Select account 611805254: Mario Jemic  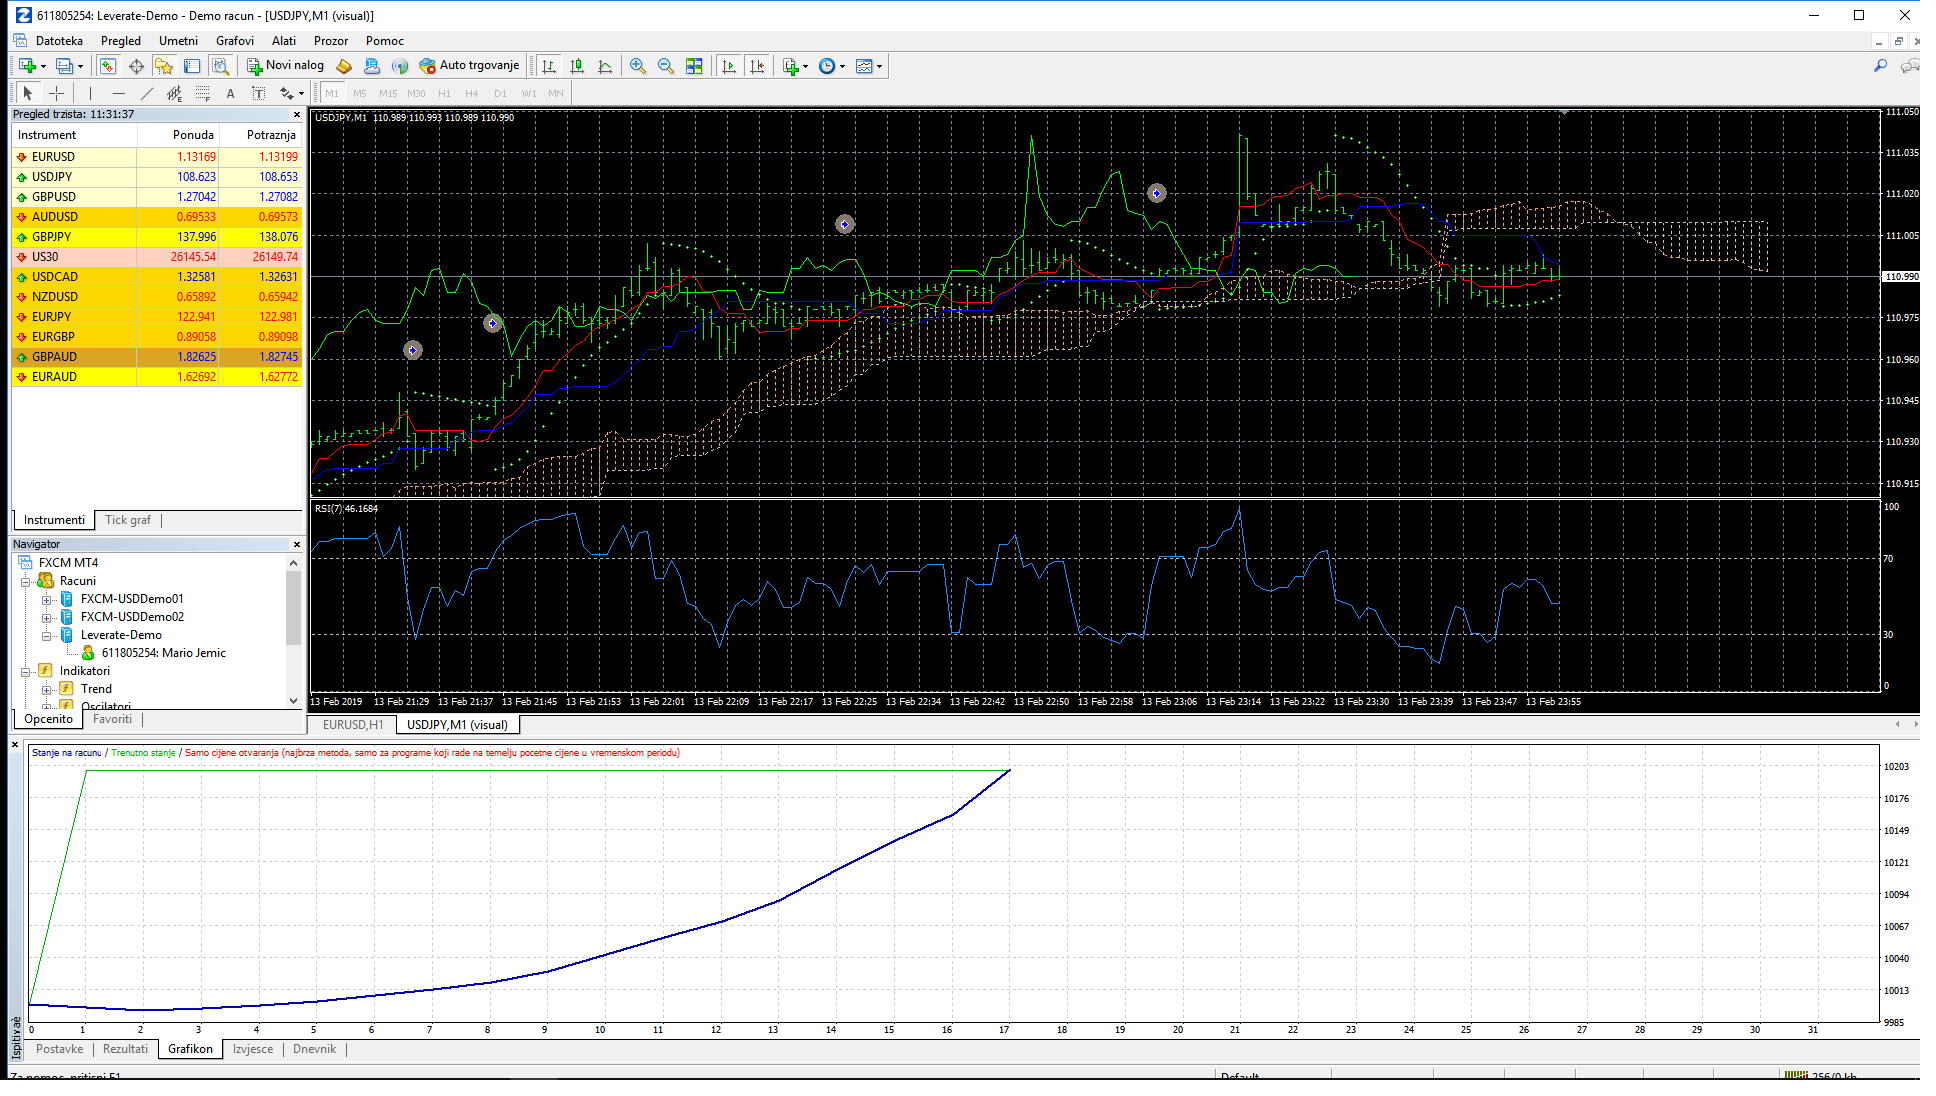point(163,653)
